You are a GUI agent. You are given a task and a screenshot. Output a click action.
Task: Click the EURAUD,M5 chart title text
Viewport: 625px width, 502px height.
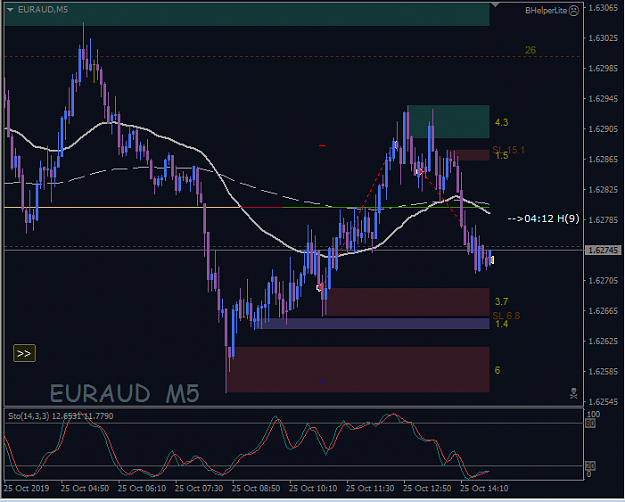pyautogui.click(x=43, y=10)
